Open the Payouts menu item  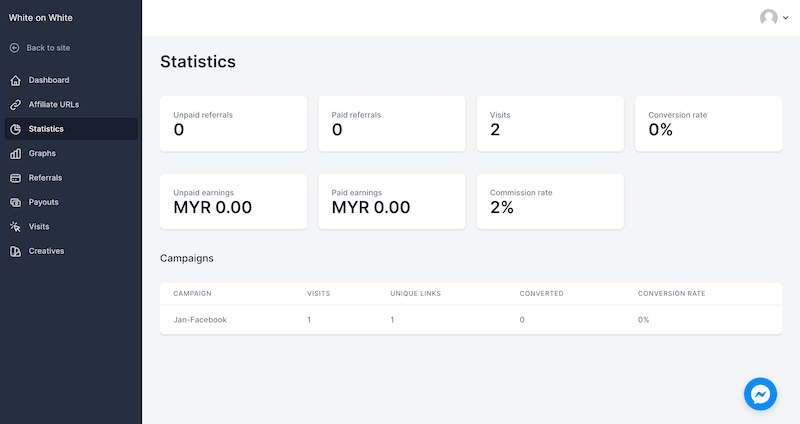point(43,202)
